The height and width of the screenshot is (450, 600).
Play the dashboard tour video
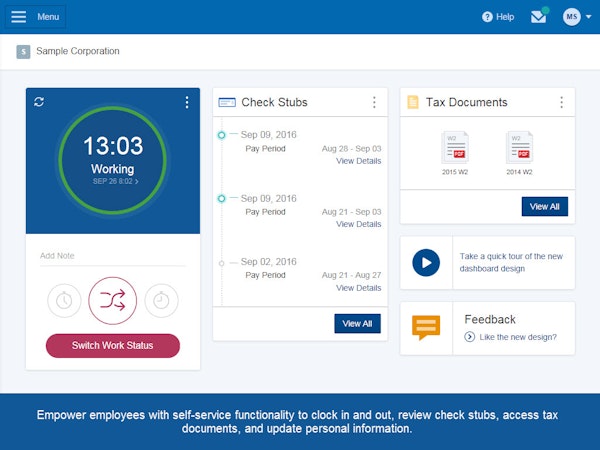(x=426, y=263)
